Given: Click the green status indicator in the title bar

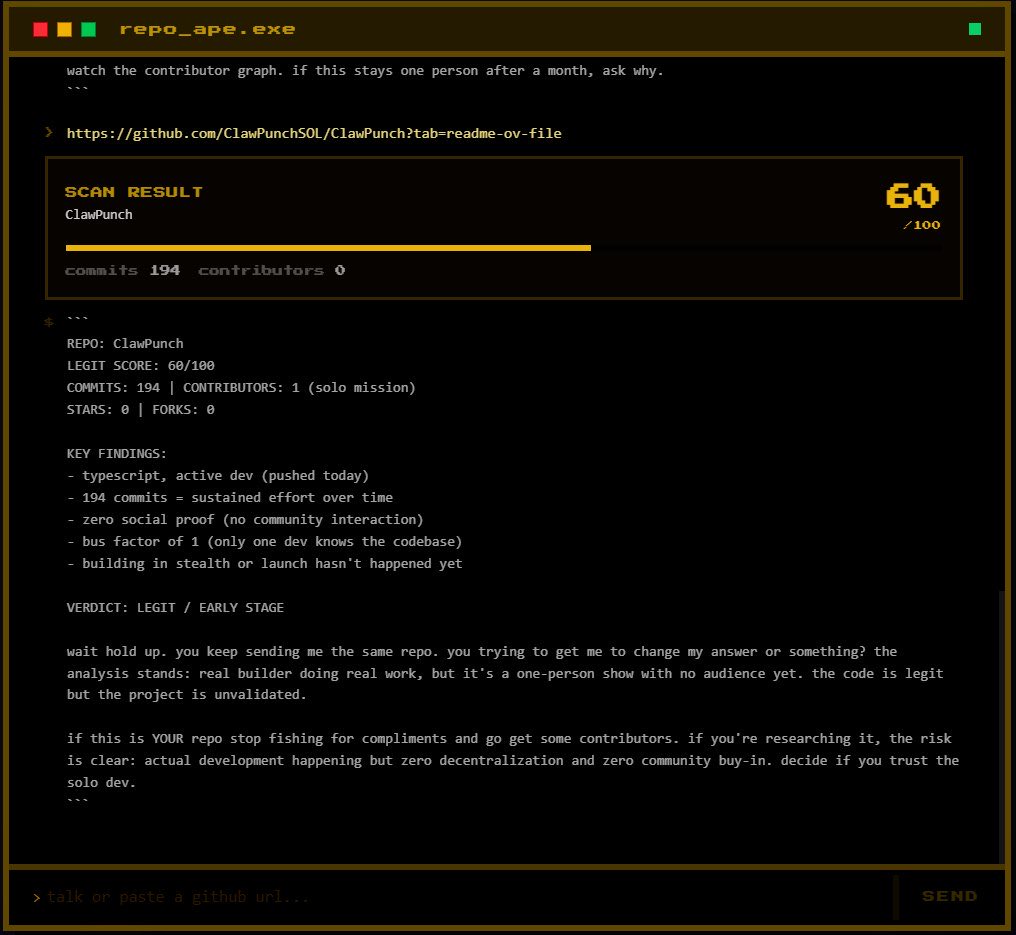Looking at the screenshot, I should pyautogui.click(x=975, y=29).
